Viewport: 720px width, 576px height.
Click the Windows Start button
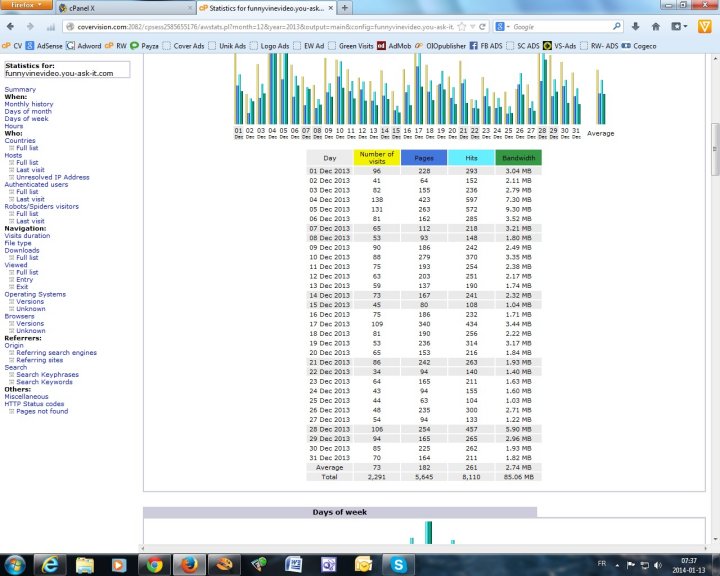point(14,563)
